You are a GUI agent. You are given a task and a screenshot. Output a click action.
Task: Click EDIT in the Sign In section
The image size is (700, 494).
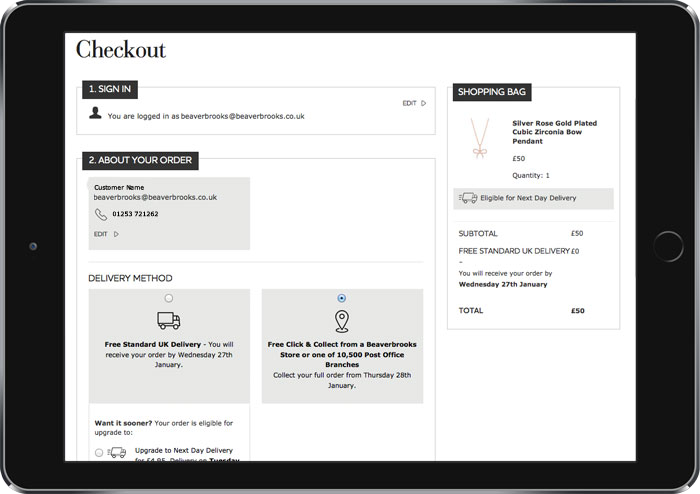[409, 103]
